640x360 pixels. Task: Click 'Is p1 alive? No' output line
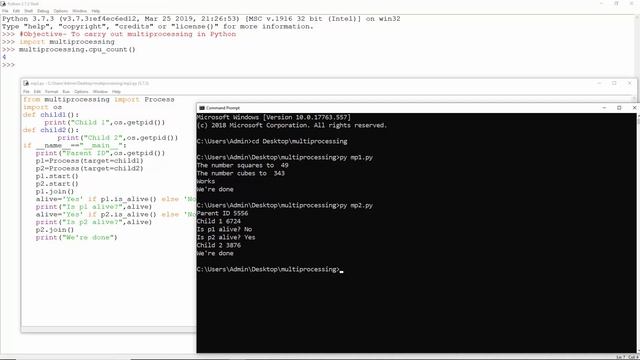click(x=224, y=229)
